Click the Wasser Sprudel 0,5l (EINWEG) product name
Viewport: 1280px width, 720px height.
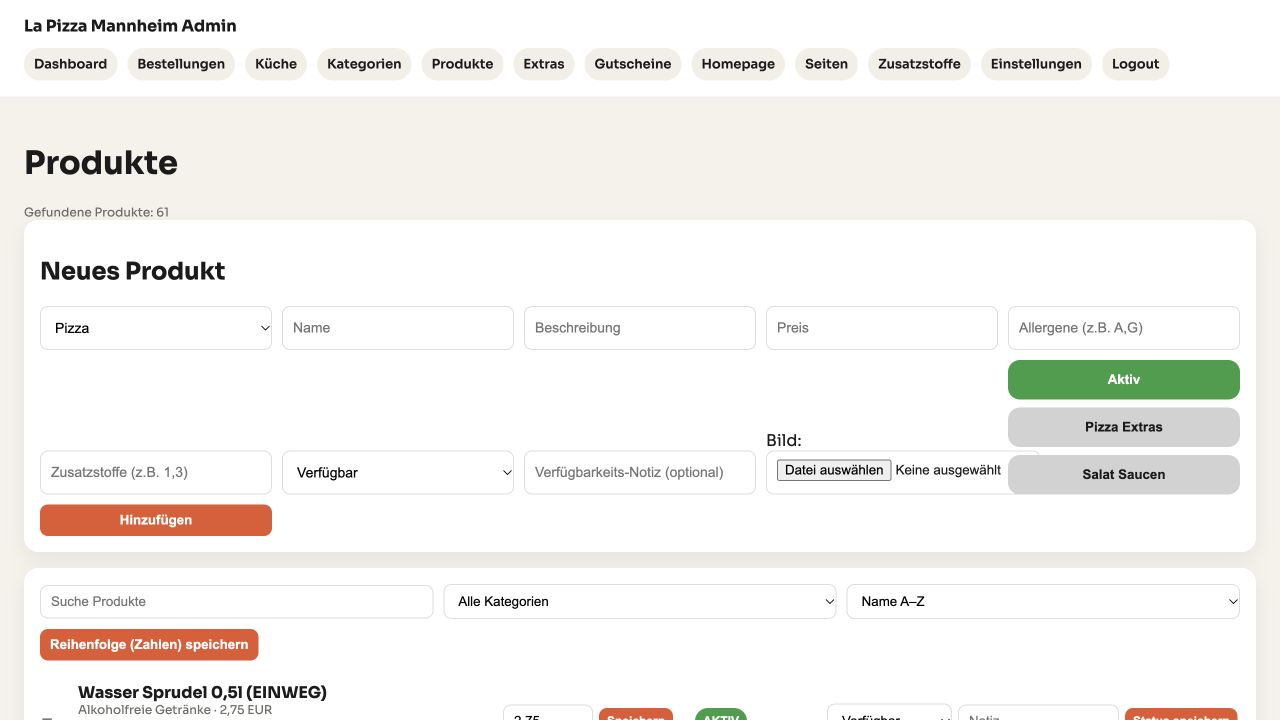coord(202,692)
